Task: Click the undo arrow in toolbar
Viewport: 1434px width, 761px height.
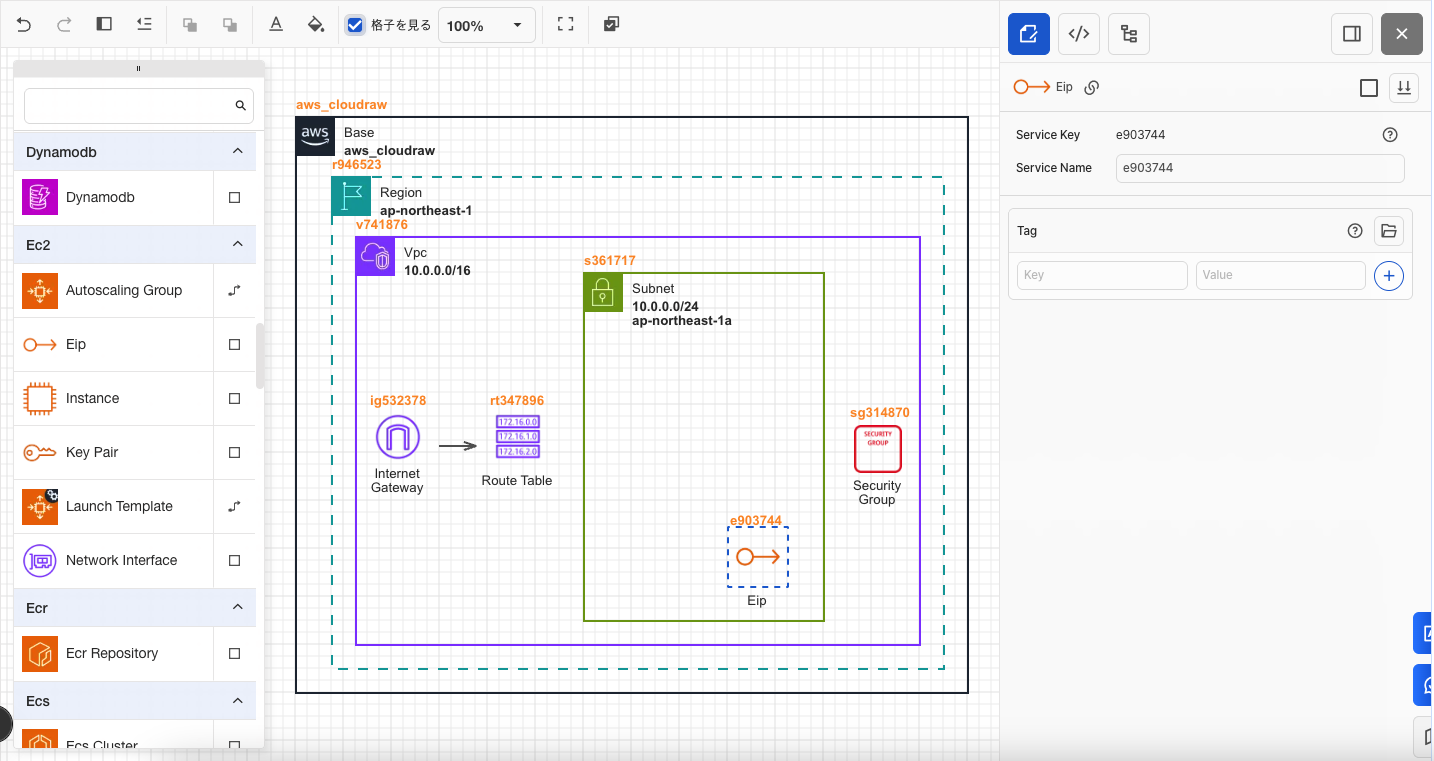Action: (24, 25)
